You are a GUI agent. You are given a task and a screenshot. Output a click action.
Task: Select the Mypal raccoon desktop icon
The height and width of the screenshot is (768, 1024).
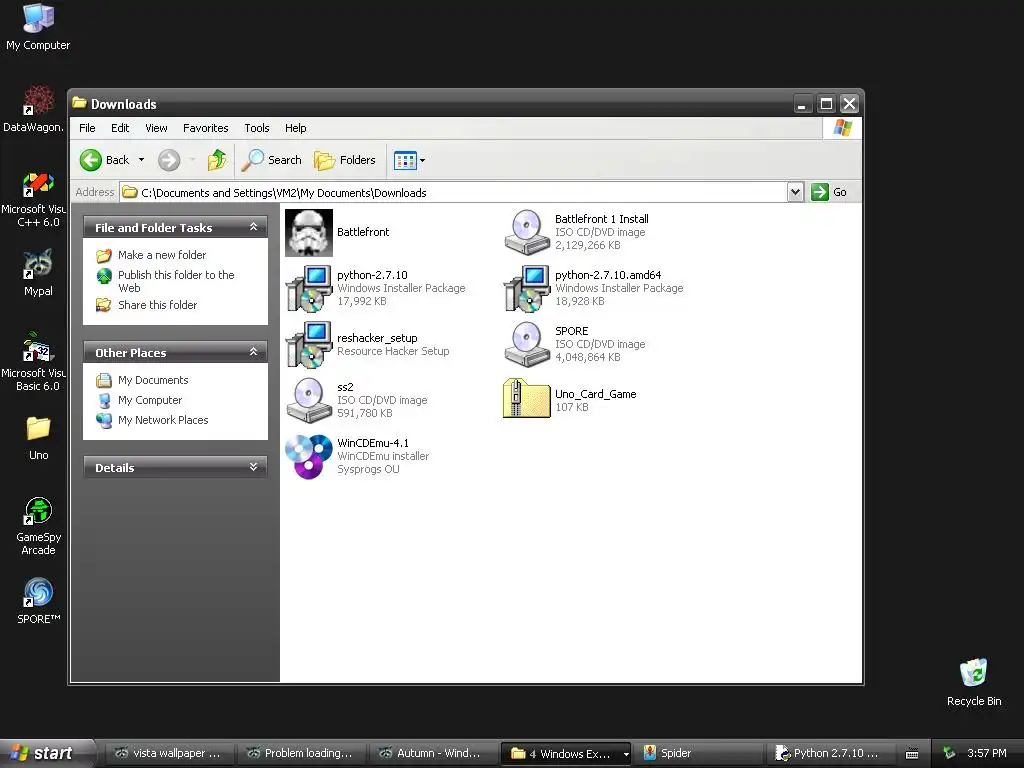click(x=38, y=273)
